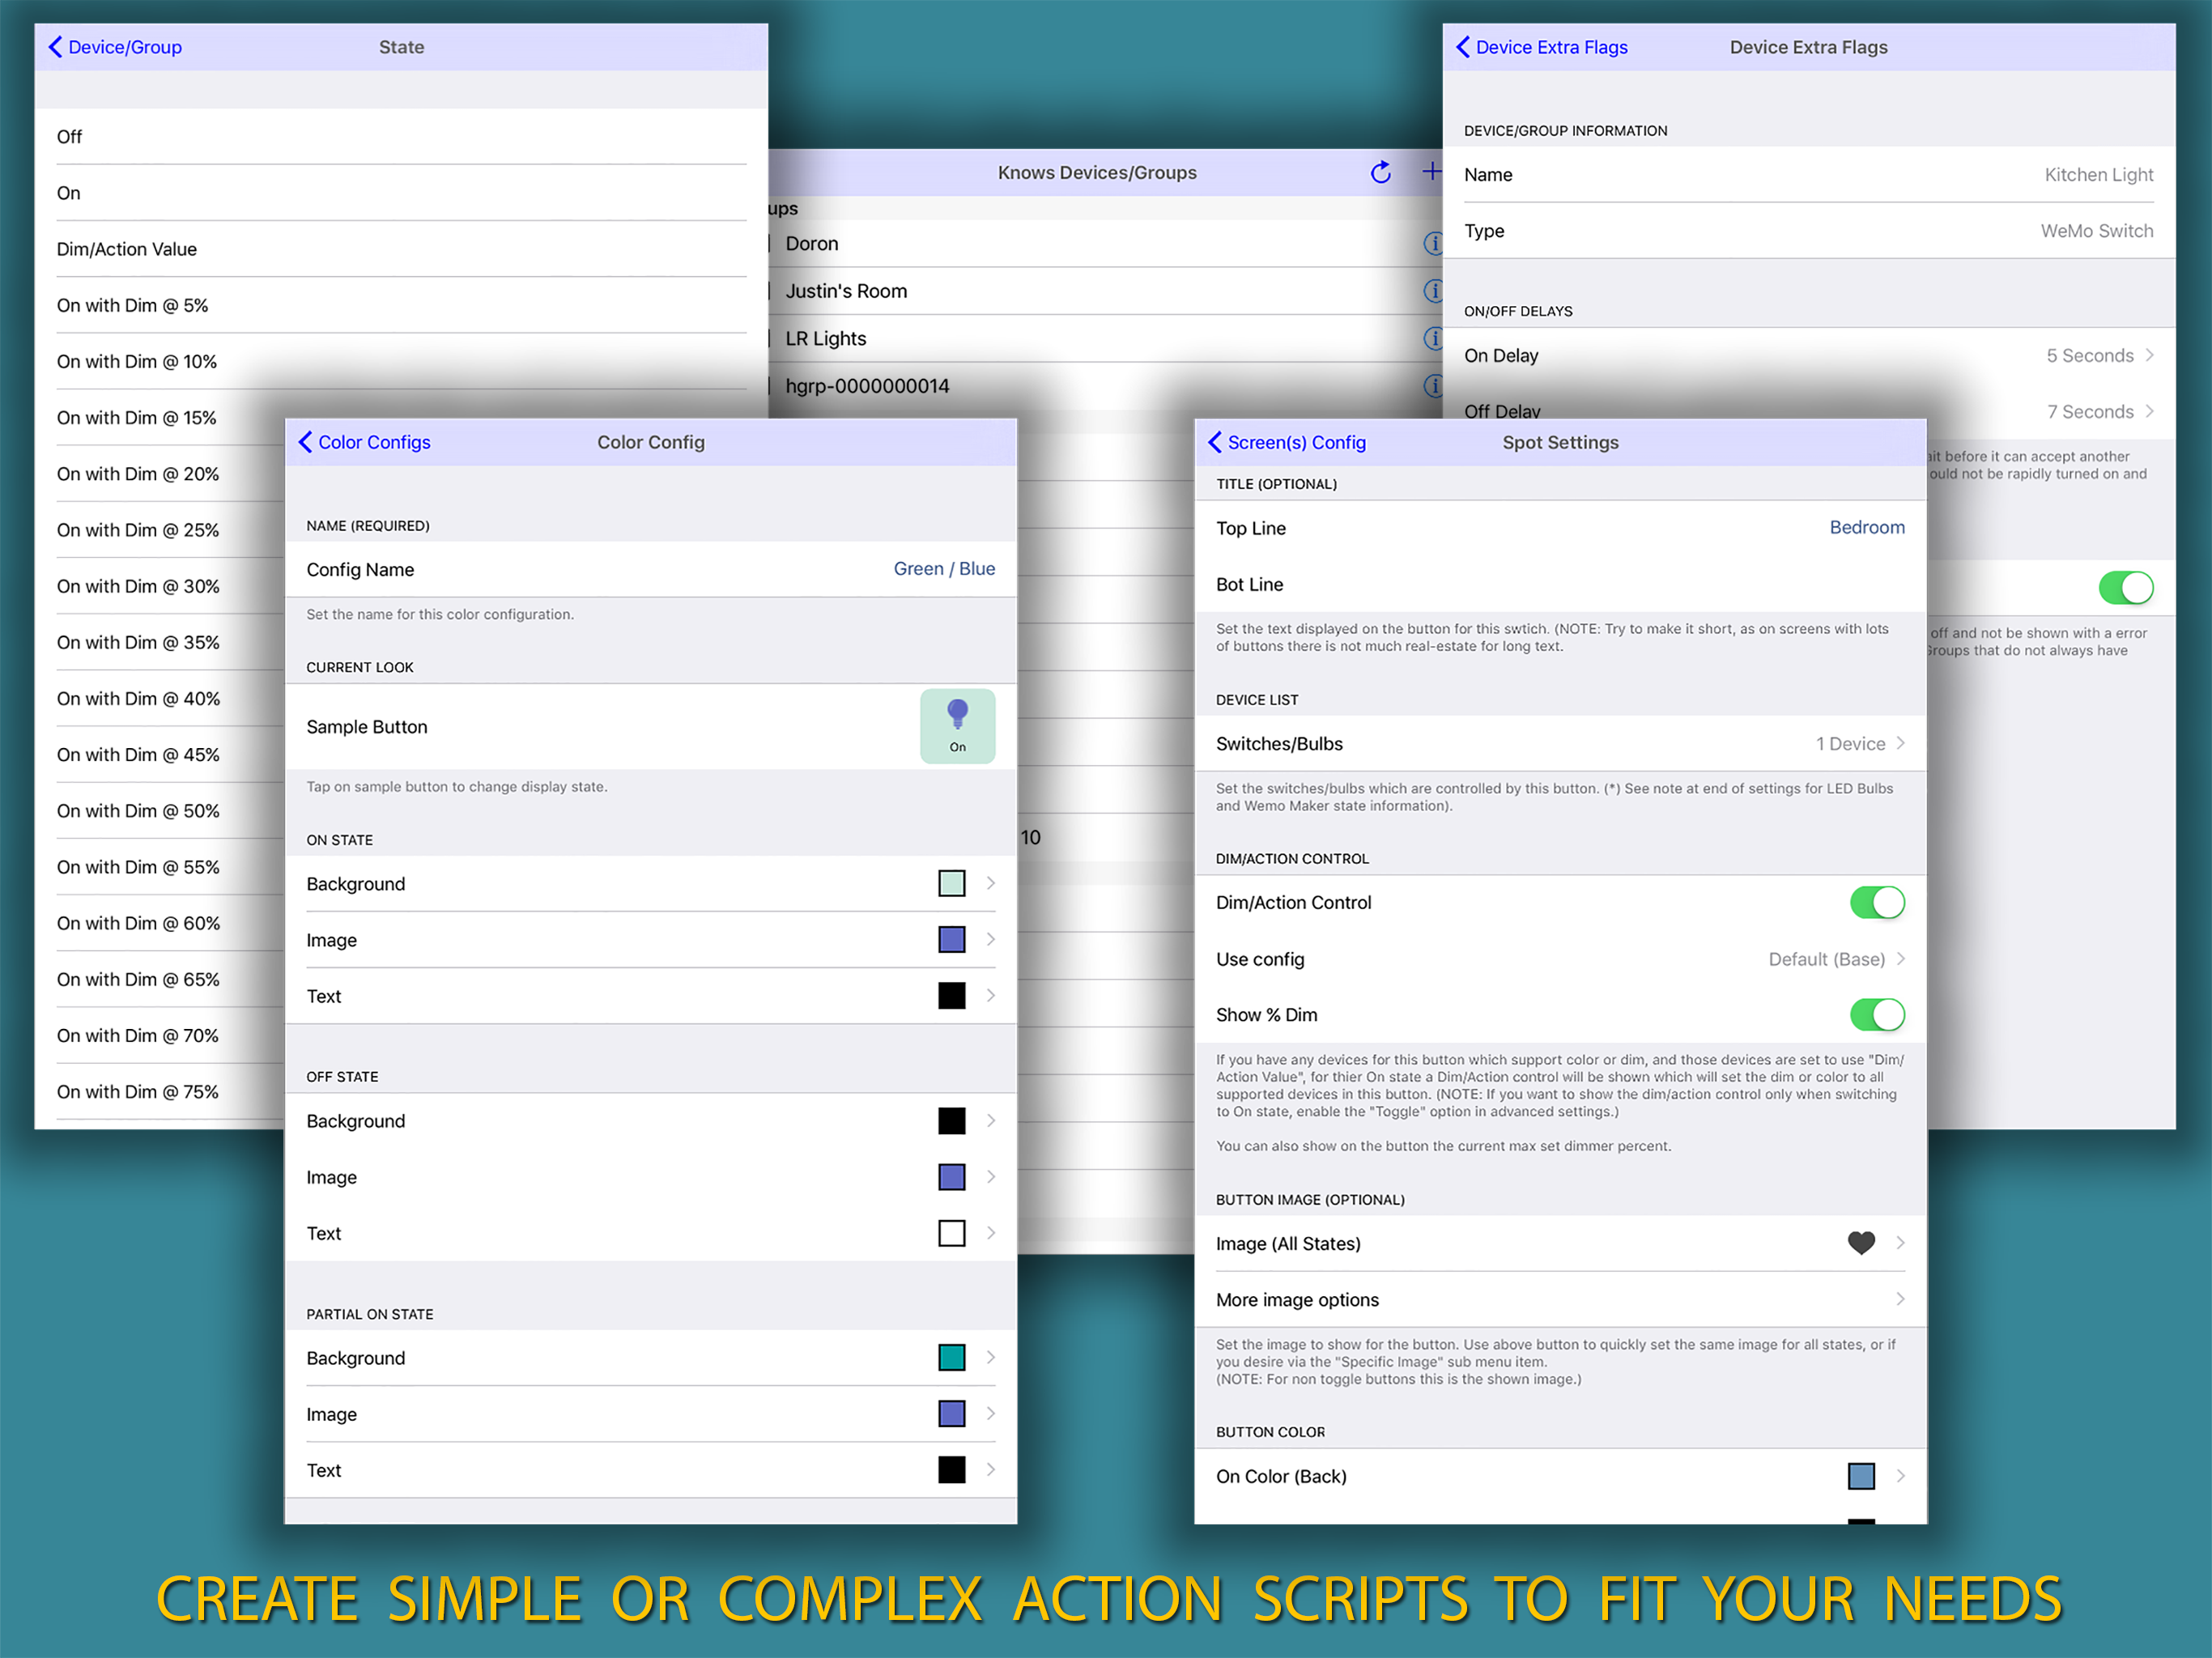Select the On state
The height and width of the screenshot is (1658, 2212).
pyautogui.click(x=401, y=193)
